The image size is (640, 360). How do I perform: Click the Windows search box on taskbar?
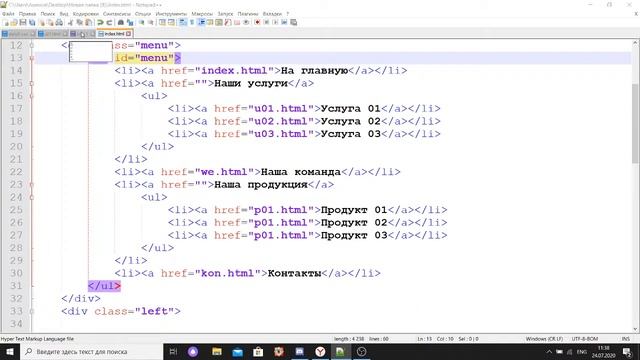click(91, 351)
